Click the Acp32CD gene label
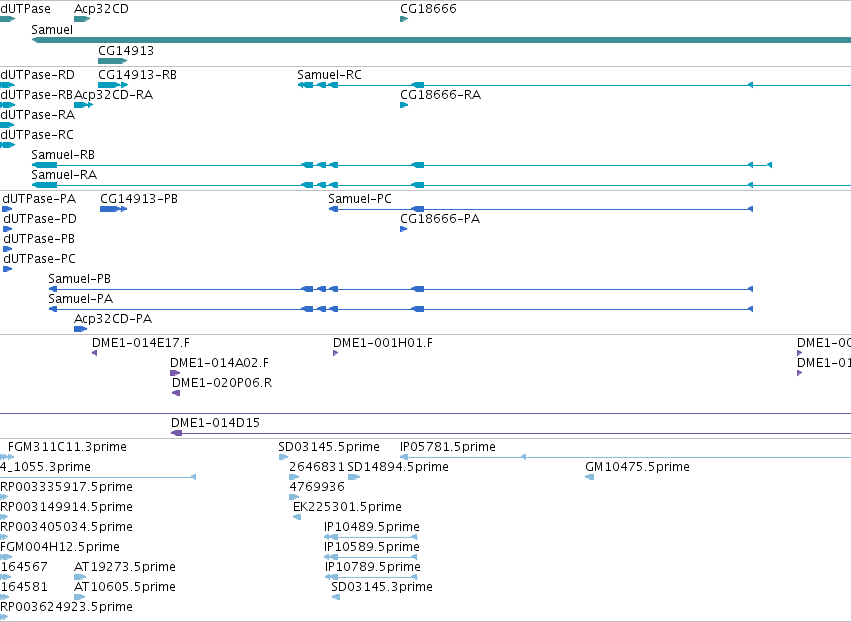 (101, 9)
